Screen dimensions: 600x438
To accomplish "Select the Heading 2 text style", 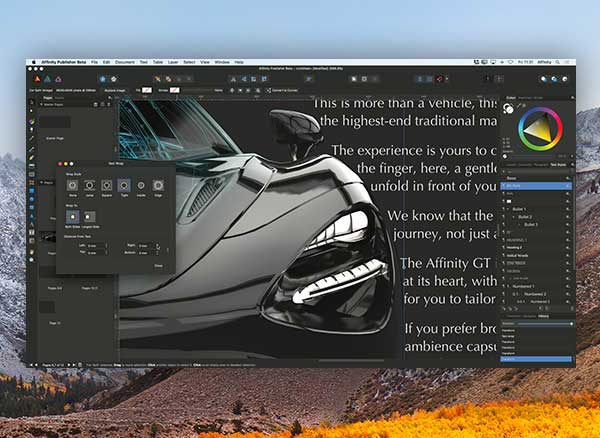I will (515, 247).
